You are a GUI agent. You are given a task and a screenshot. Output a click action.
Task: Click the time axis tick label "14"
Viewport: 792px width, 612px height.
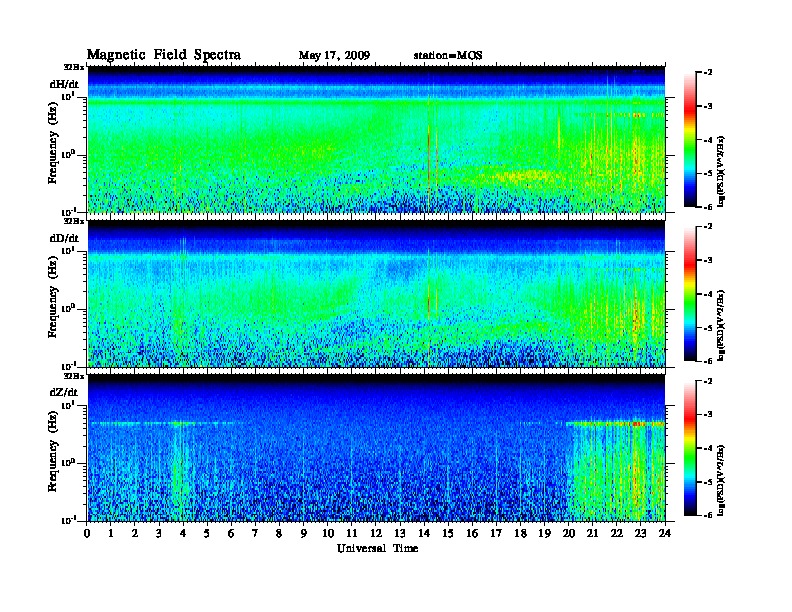(x=424, y=533)
